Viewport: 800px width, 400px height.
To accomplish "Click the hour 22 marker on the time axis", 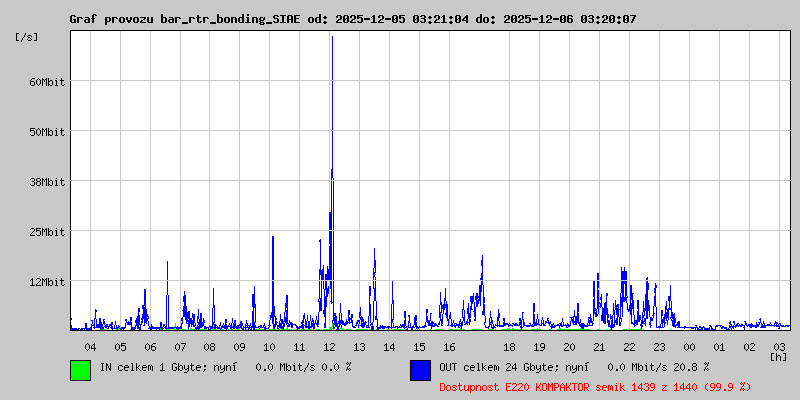I will (x=629, y=346).
